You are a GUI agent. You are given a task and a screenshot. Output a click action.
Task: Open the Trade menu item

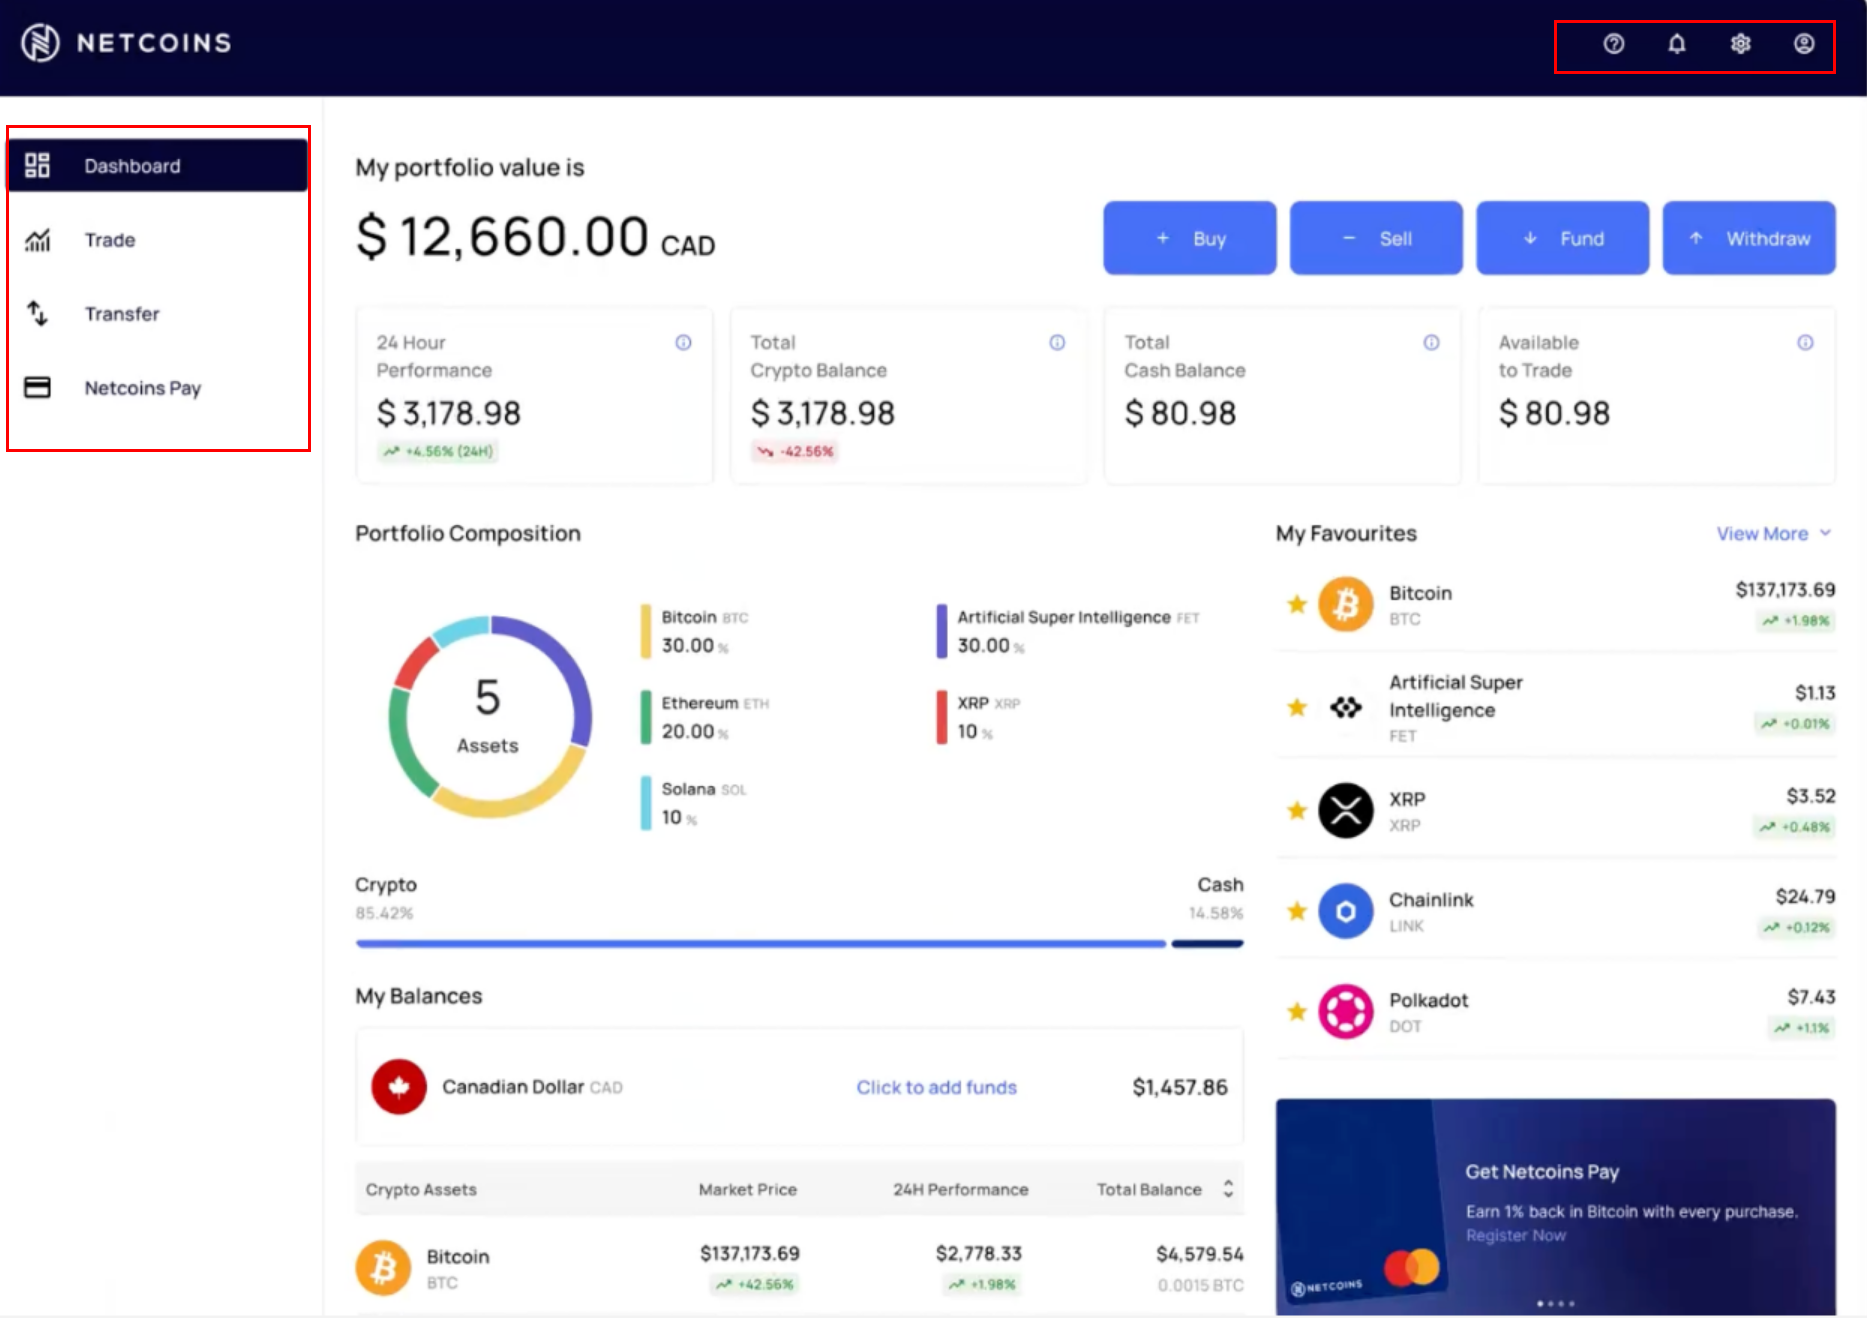[x=157, y=240]
